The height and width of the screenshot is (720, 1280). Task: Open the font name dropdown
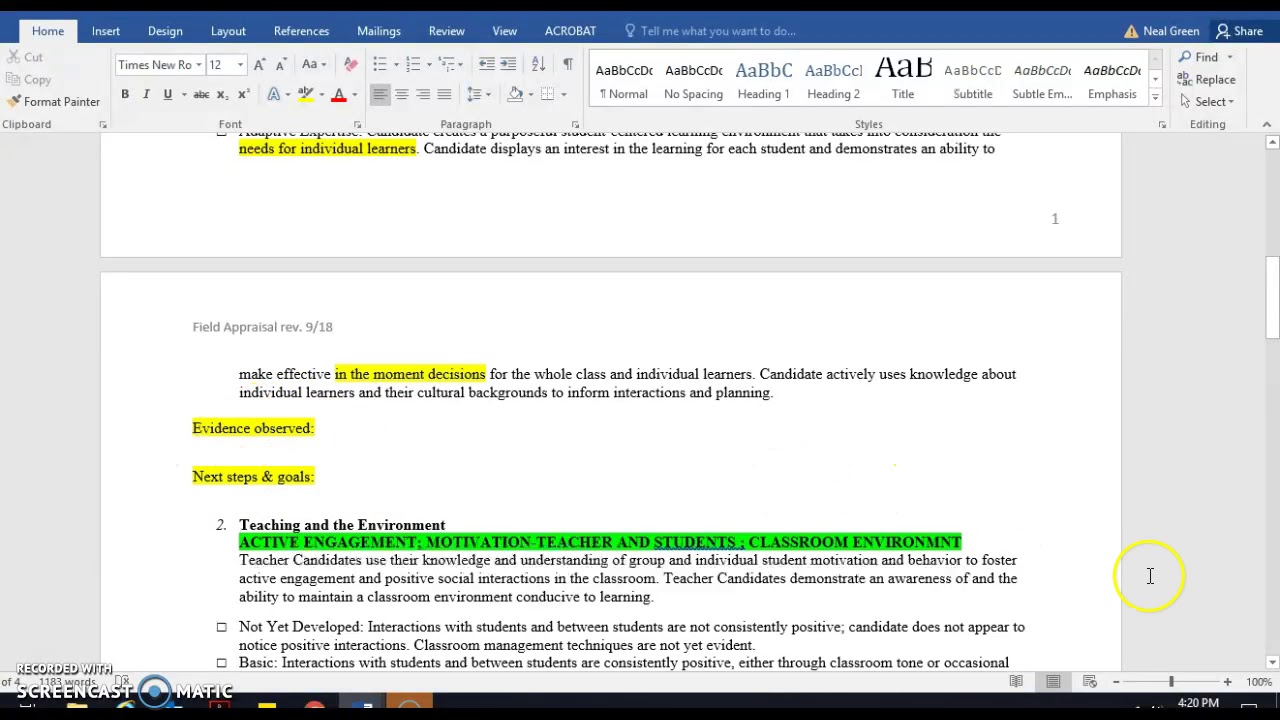tap(199, 65)
